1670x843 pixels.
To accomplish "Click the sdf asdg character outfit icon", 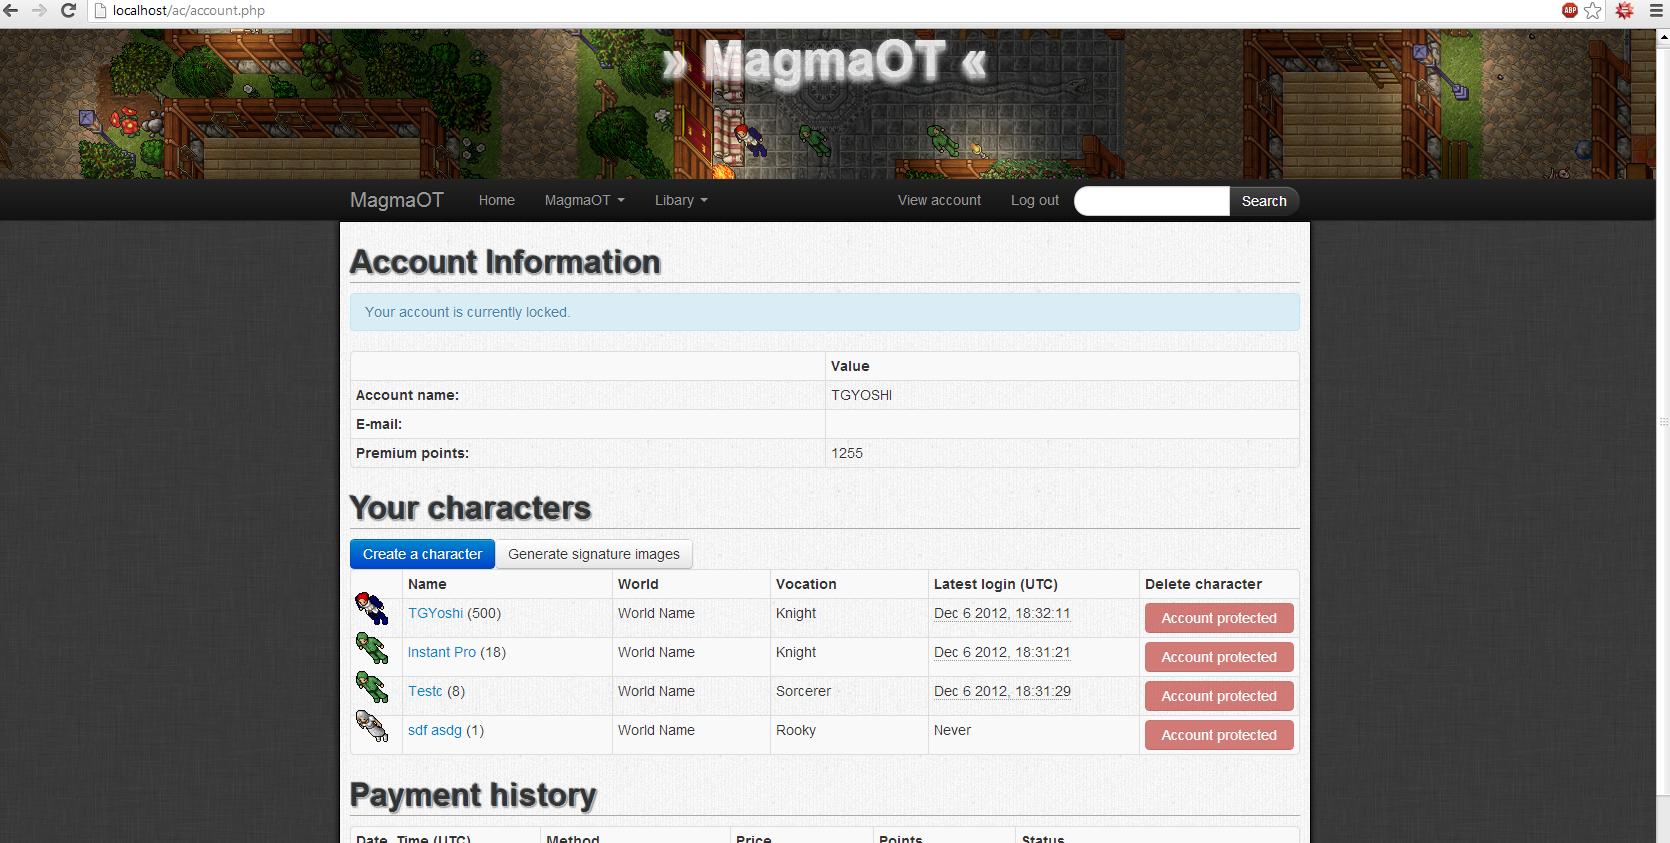I will tap(372, 726).
